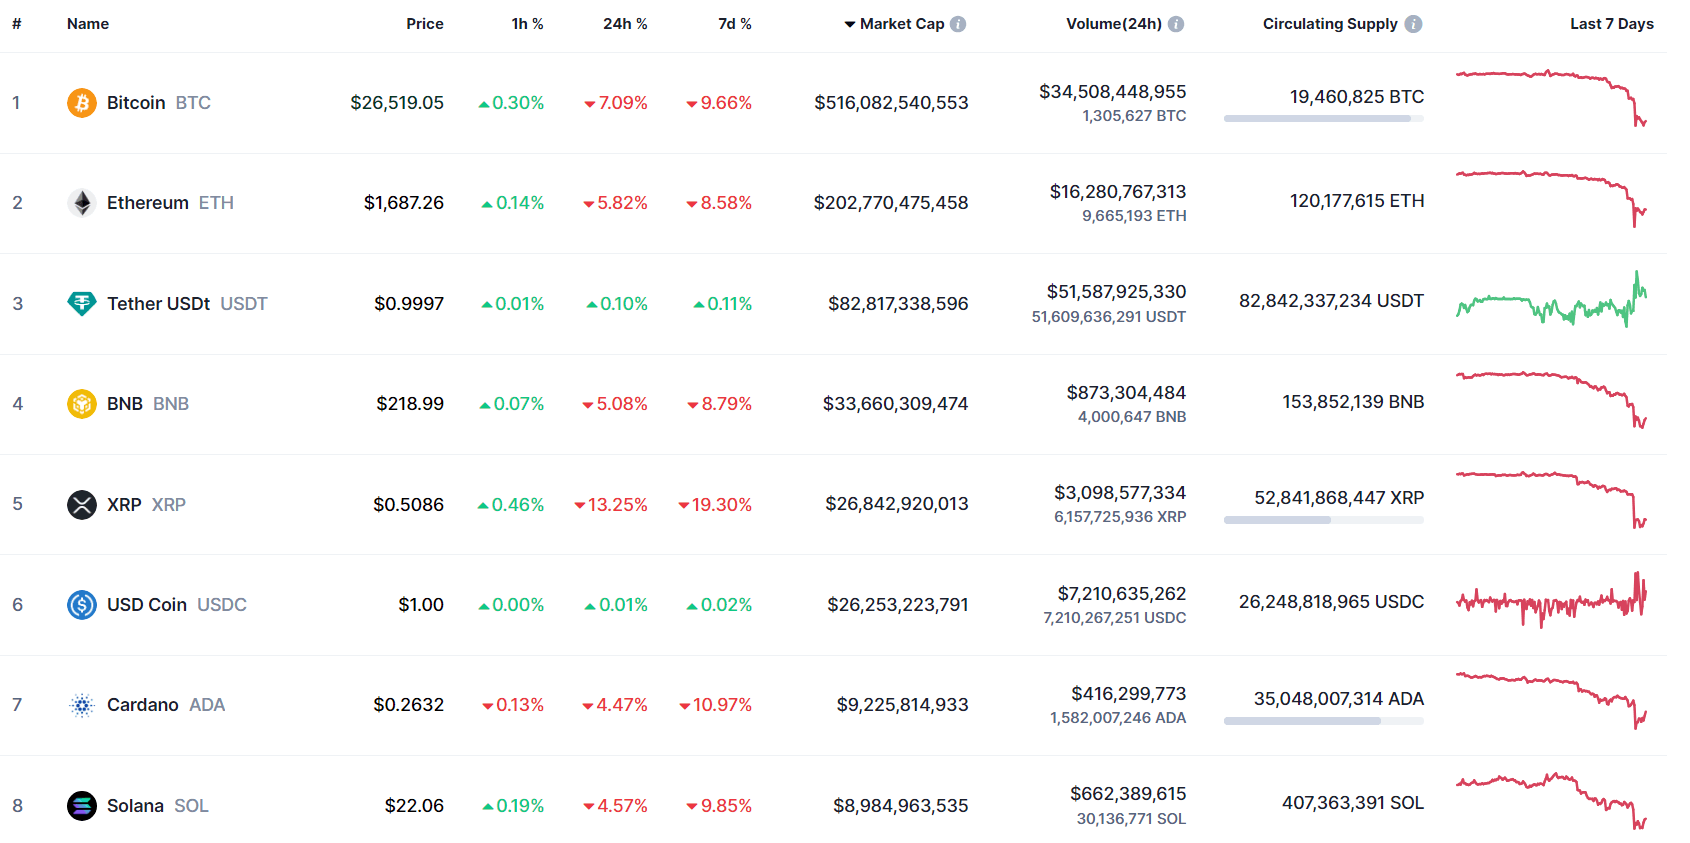Click BNB volume $873,304,484

(1126, 393)
